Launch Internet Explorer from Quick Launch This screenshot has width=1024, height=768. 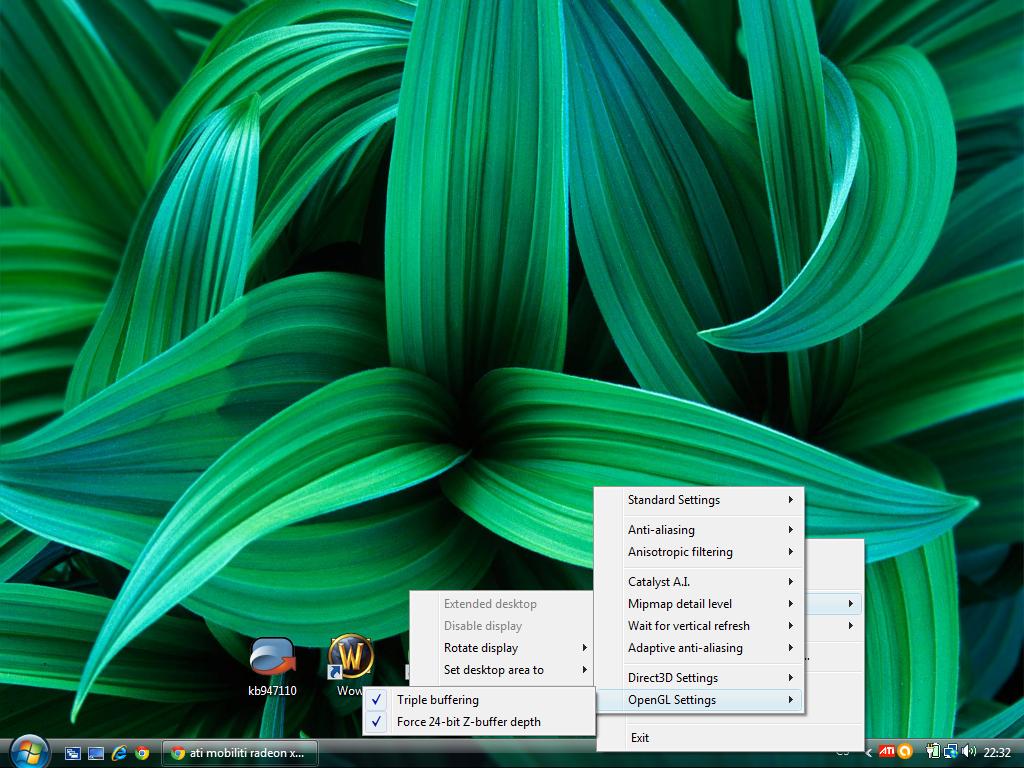pos(120,753)
